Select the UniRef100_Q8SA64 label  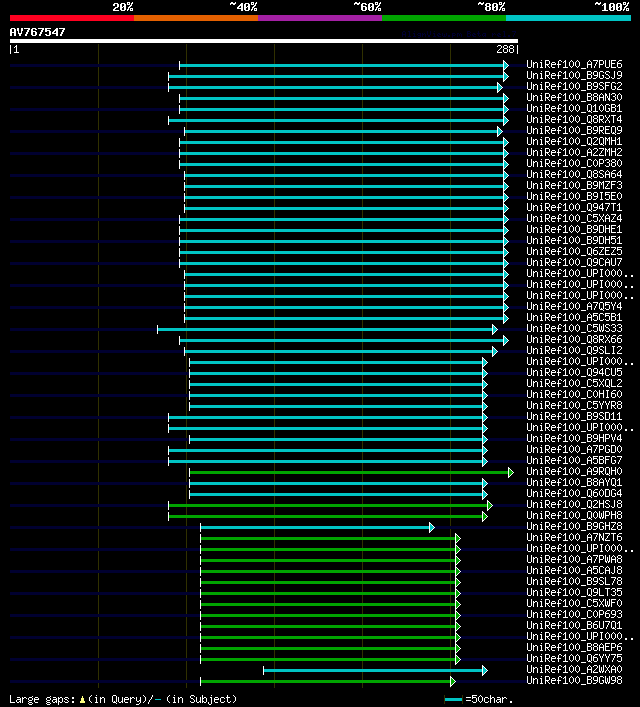574,174
